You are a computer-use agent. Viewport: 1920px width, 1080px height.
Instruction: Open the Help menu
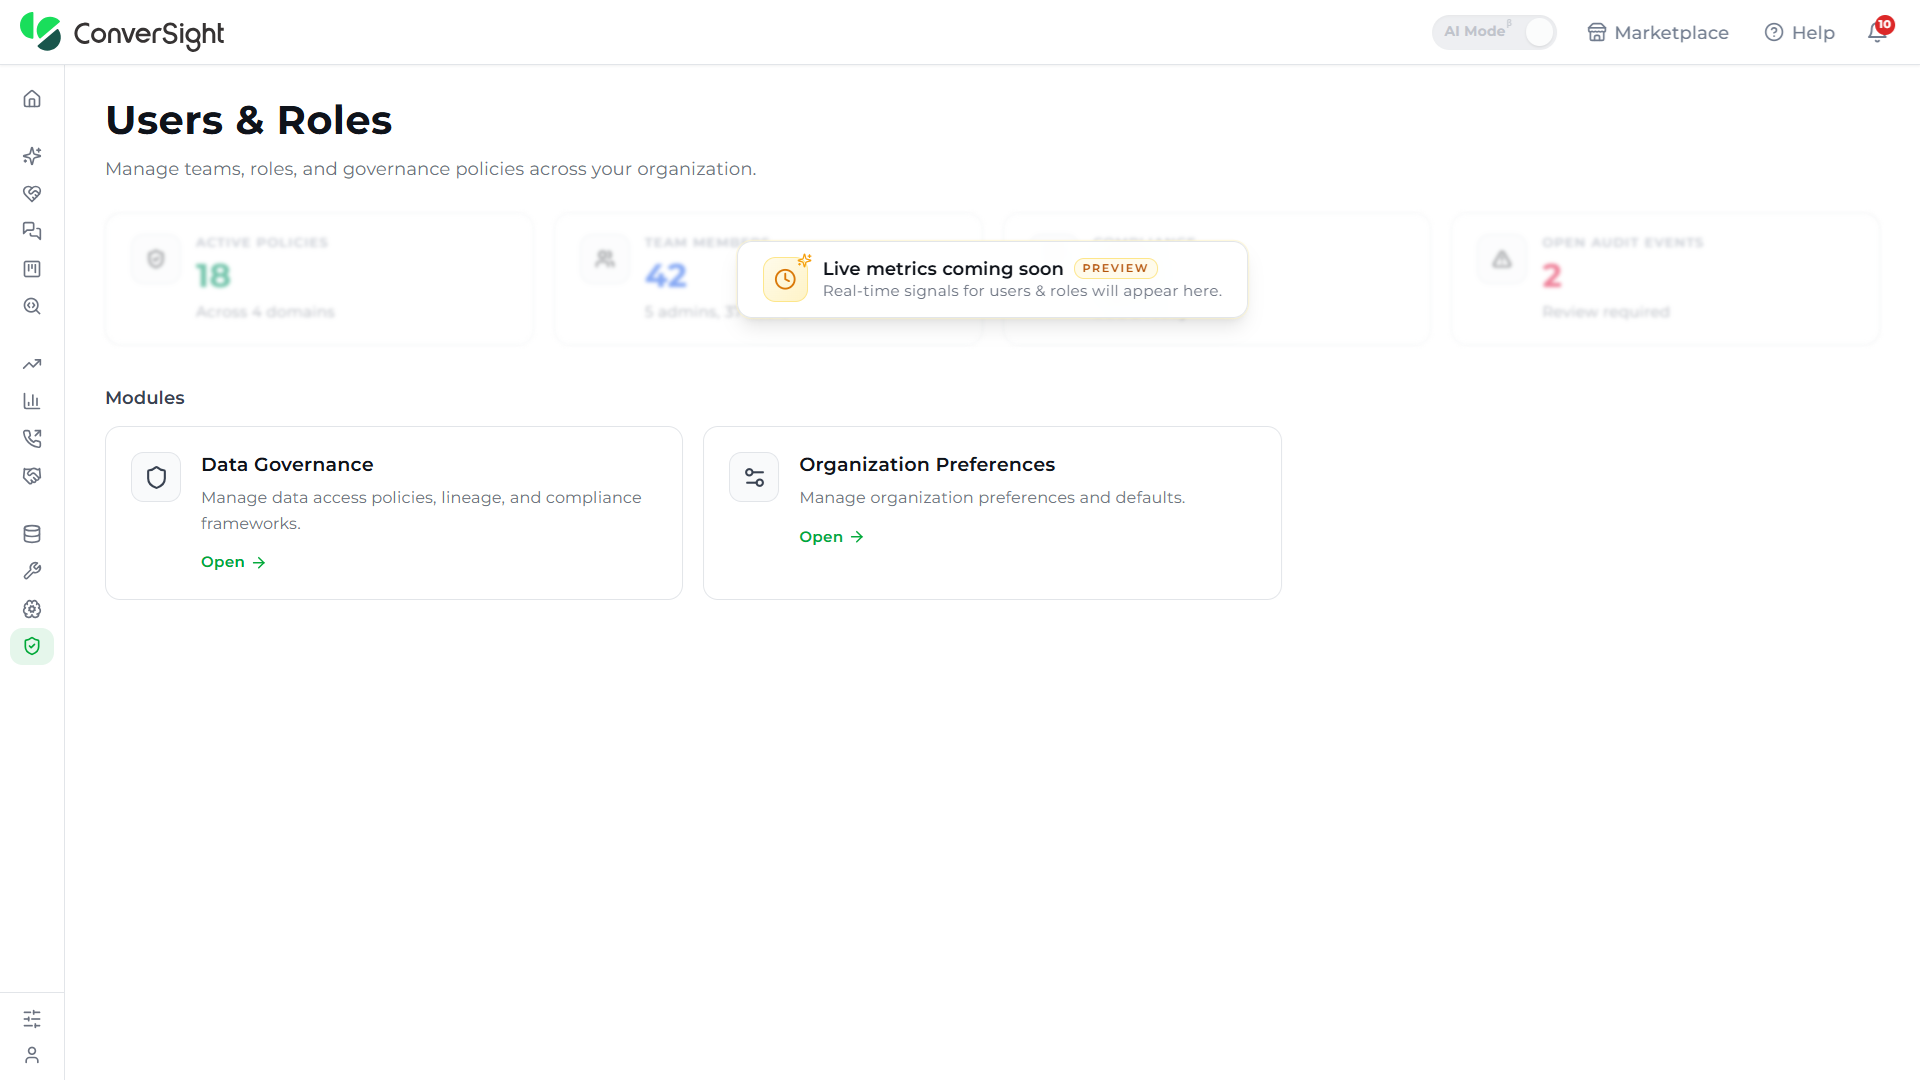[x=1800, y=33]
